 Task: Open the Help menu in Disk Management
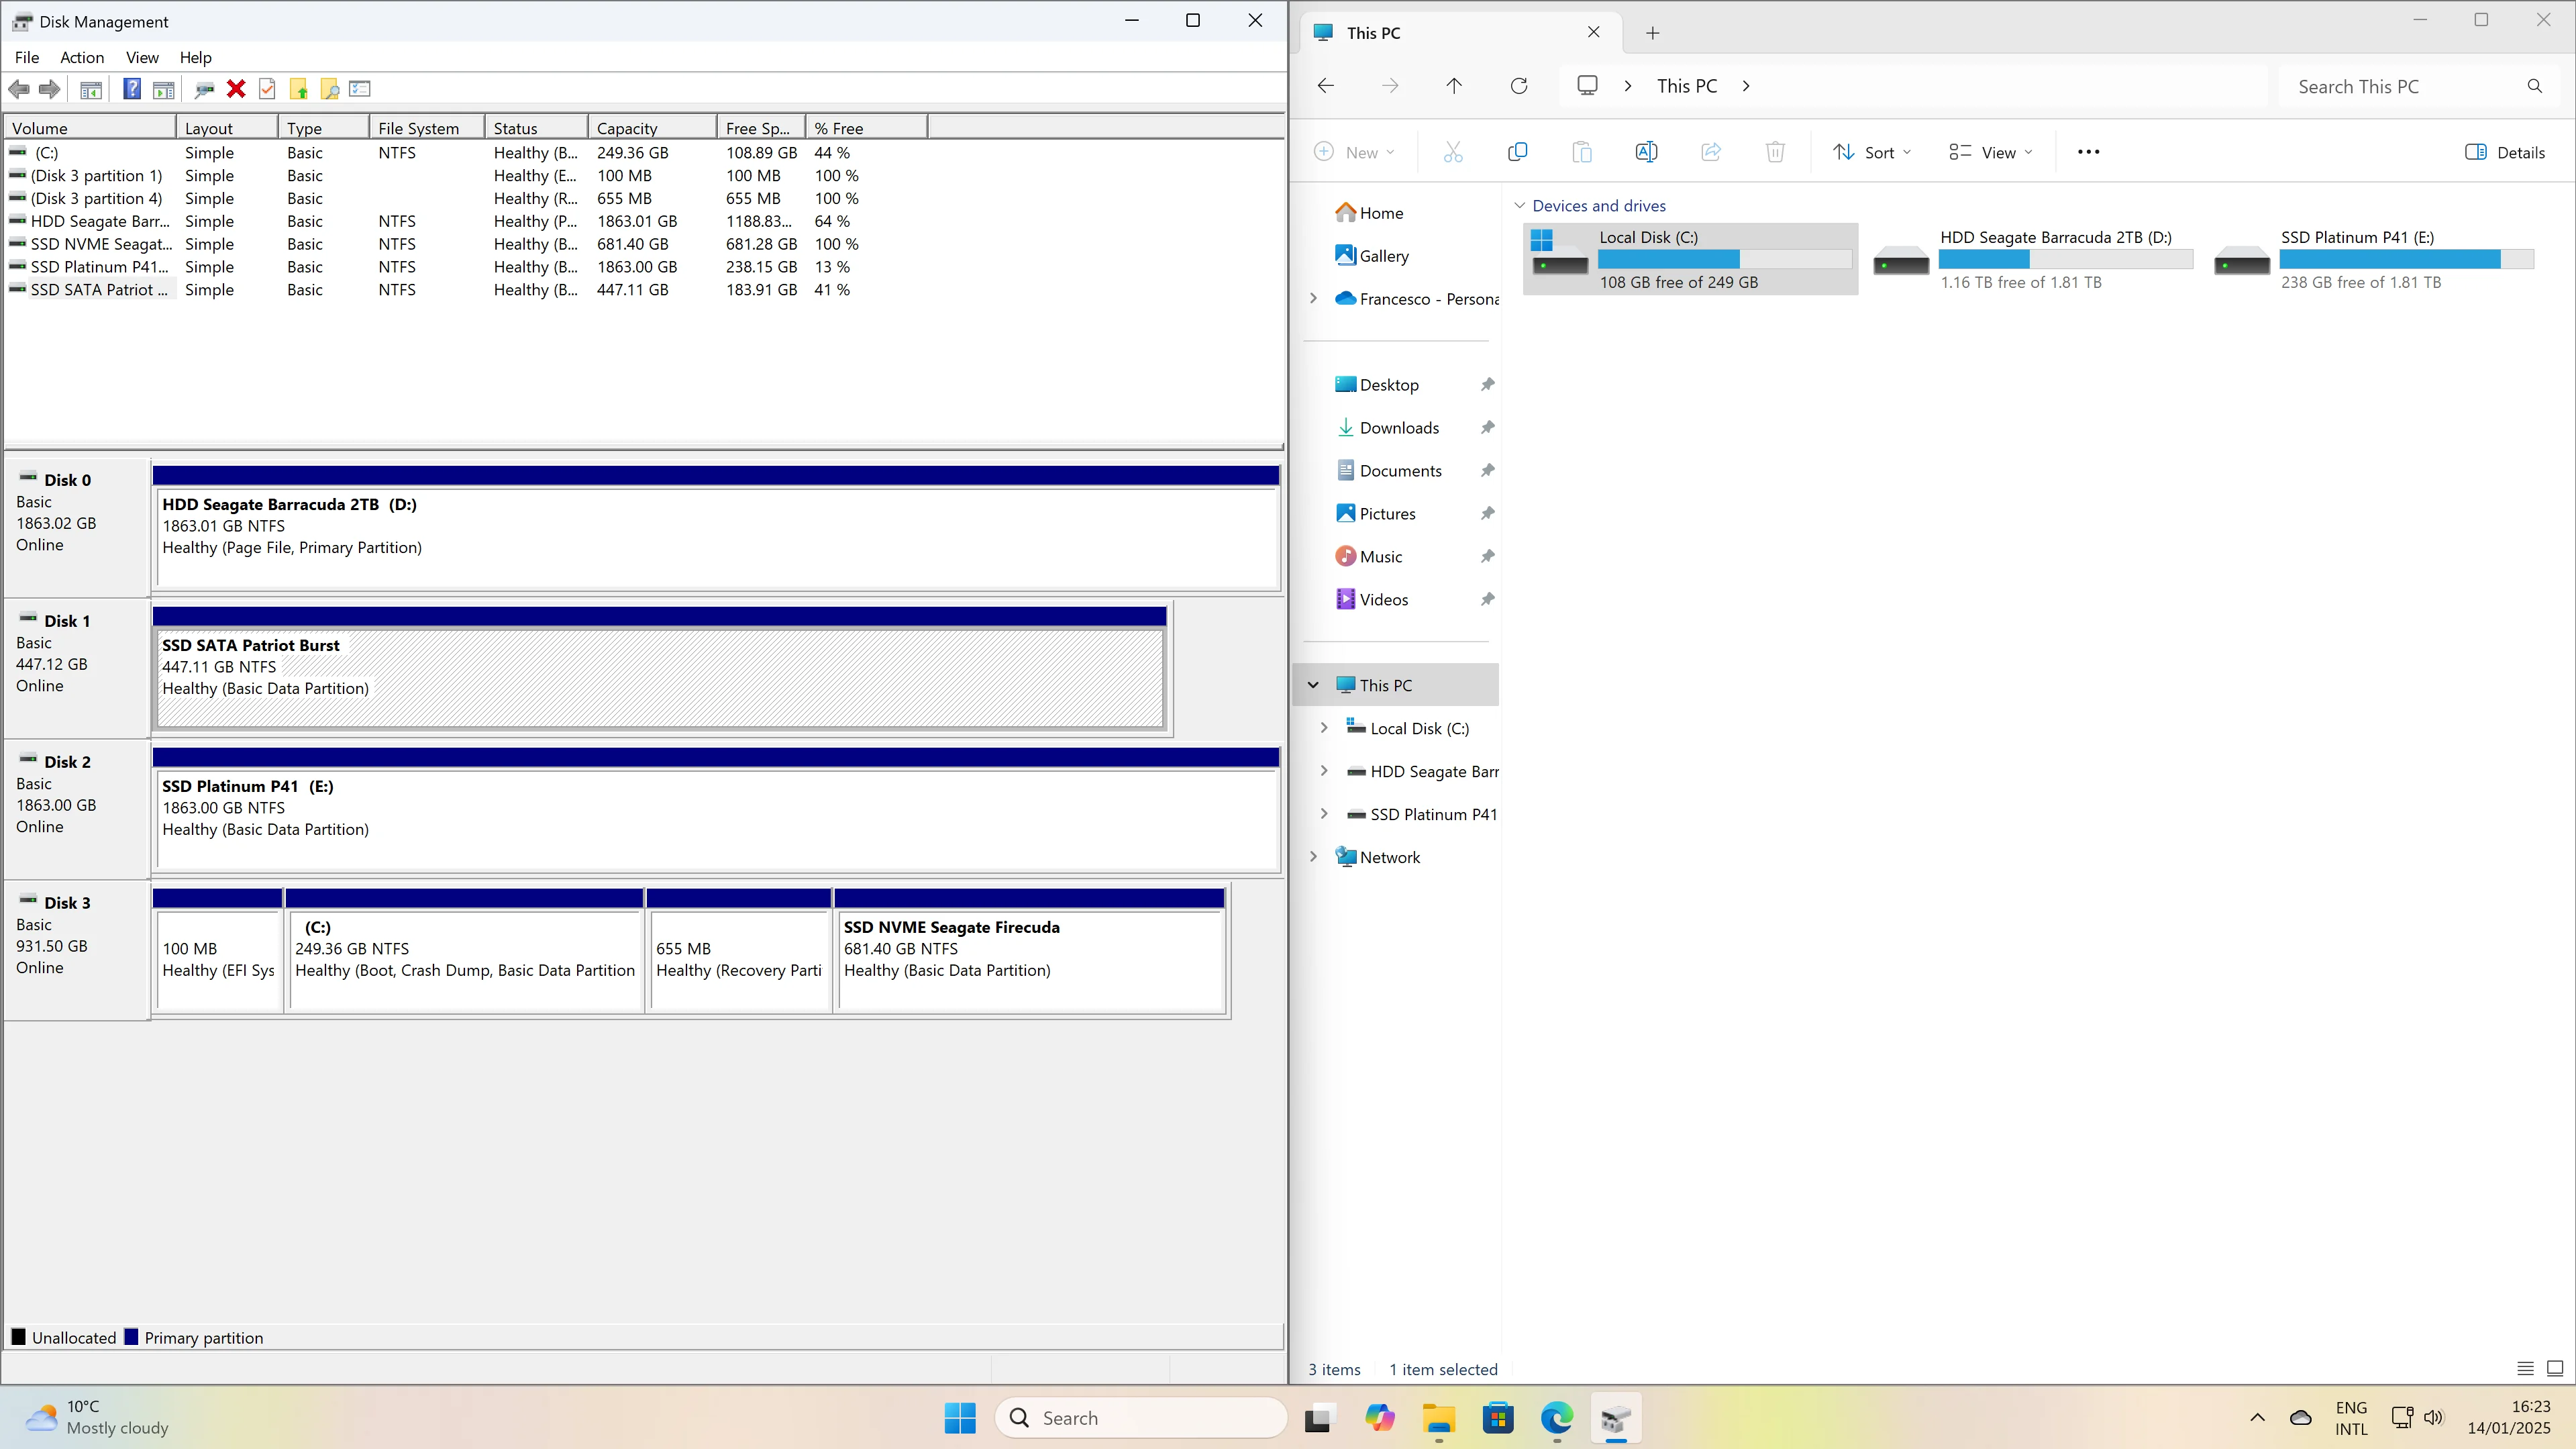click(196, 57)
